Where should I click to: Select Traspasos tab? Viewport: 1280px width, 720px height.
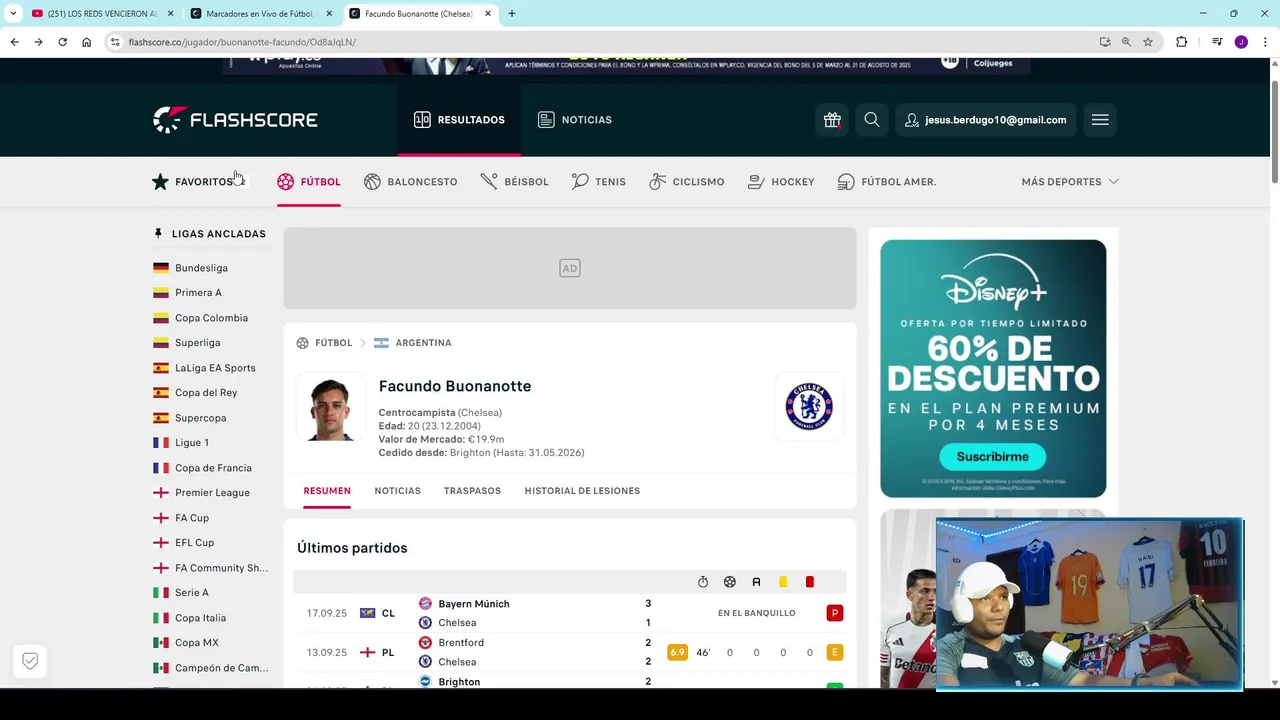pos(472,491)
